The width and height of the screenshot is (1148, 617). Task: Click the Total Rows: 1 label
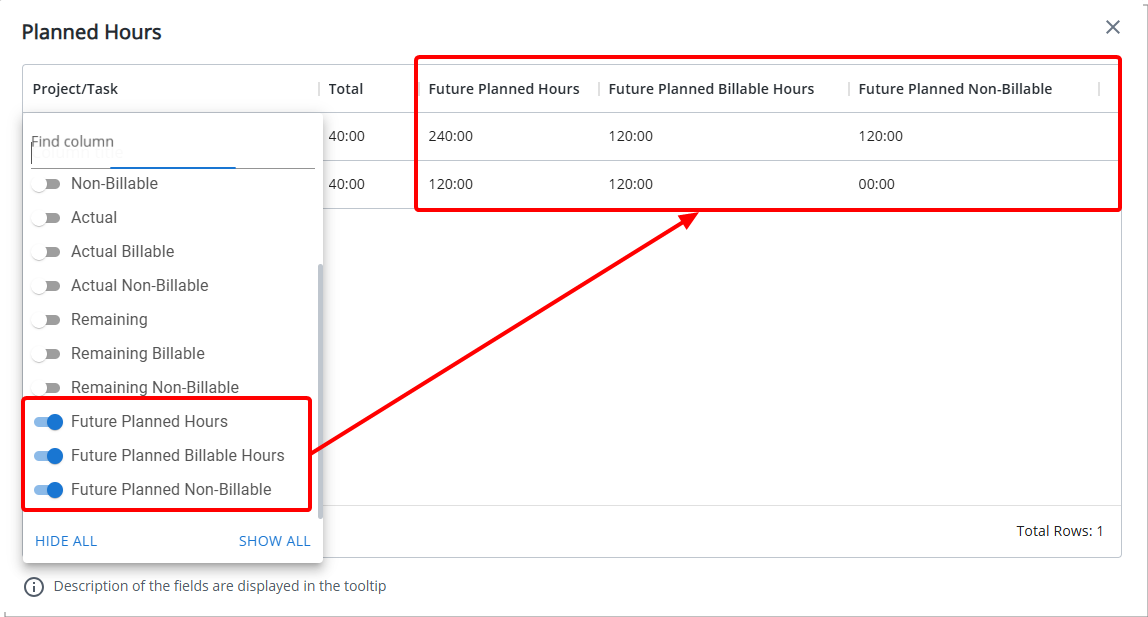coord(1059,531)
